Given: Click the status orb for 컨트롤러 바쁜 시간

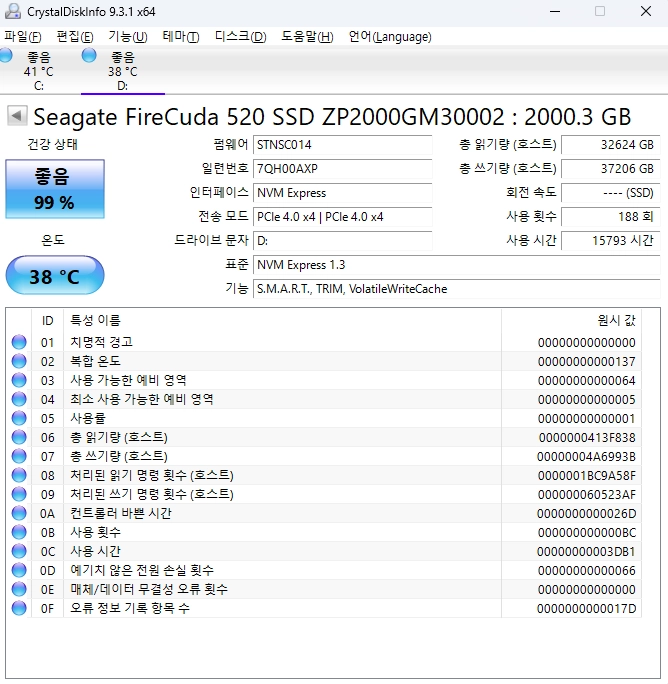Looking at the screenshot, I should [x=19, y=513].
